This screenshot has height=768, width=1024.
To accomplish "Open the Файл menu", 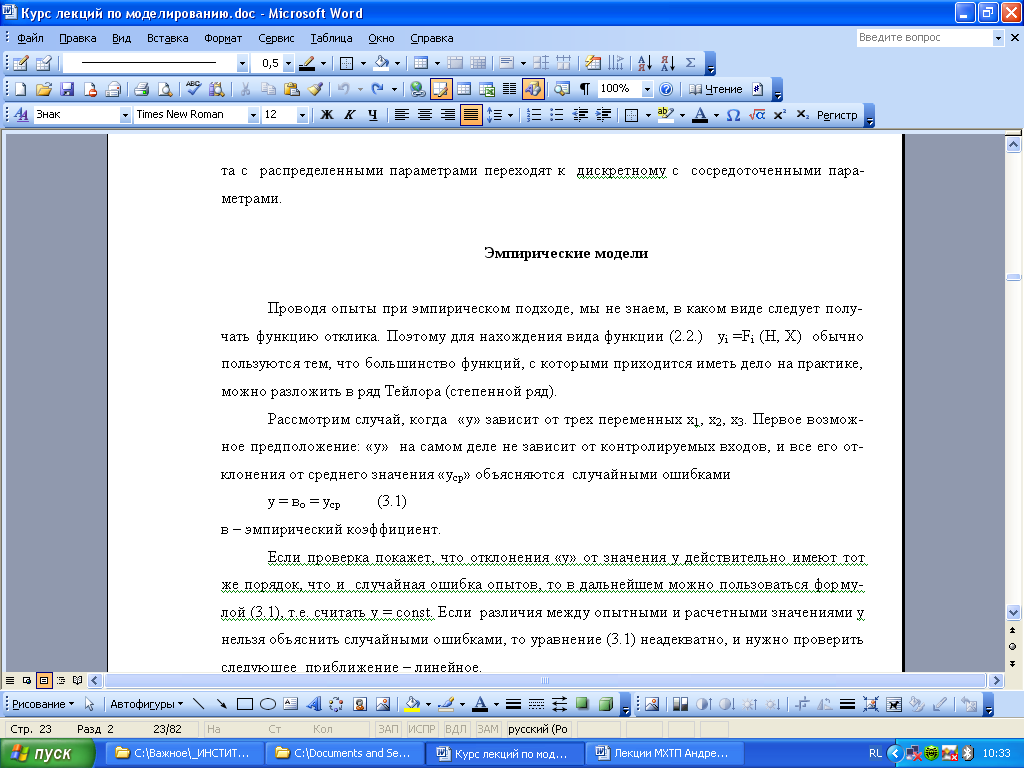I will click(x=30, y=38).
